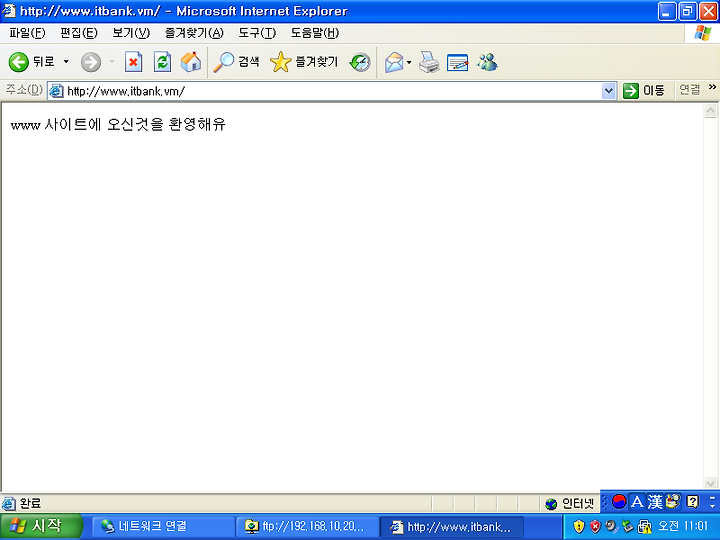Open the 파일(F) menu
Viewport: 720px width, 540px height.
[27, 33]
